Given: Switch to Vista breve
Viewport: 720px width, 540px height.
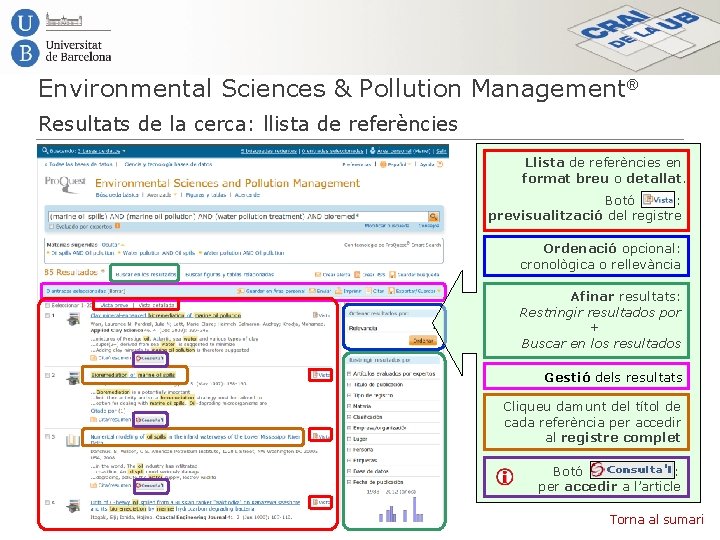Looking at the screenshot, I should [114, 305].
